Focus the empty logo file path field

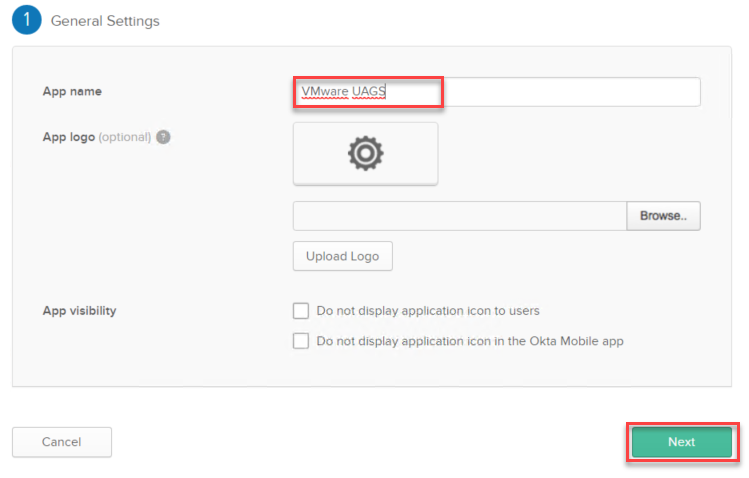[460, 216]
